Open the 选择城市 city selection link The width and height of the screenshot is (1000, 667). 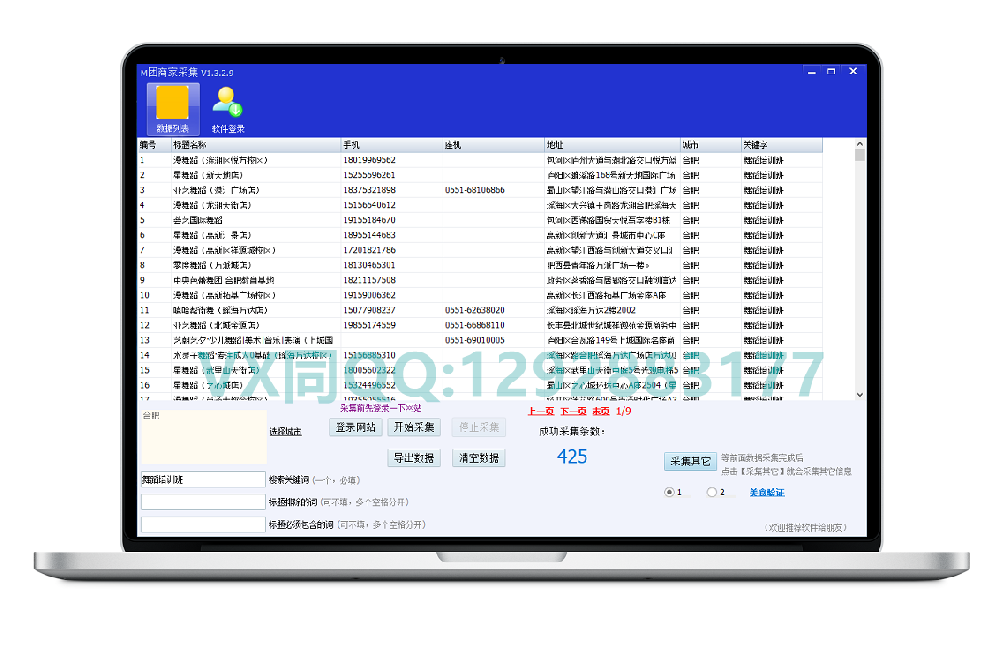pos(285,432)
